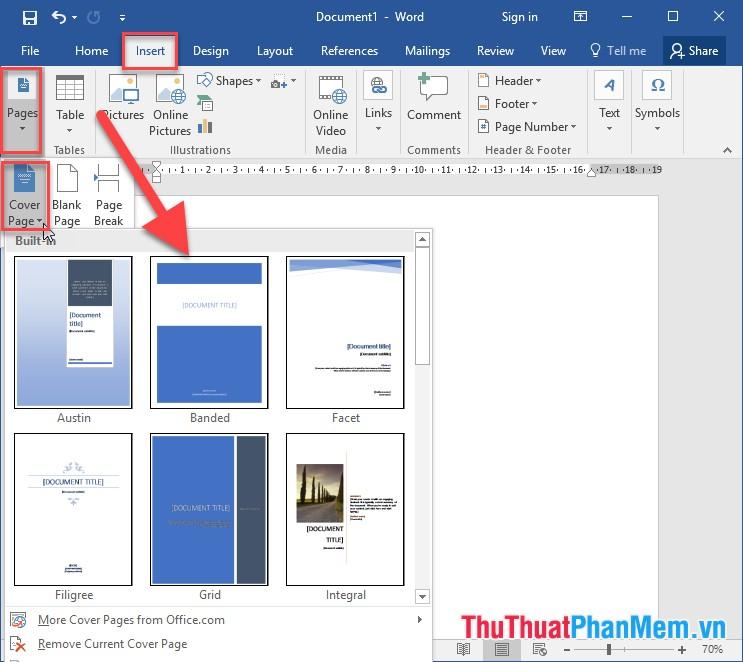Choose the Banded cover page

(209, 332)
